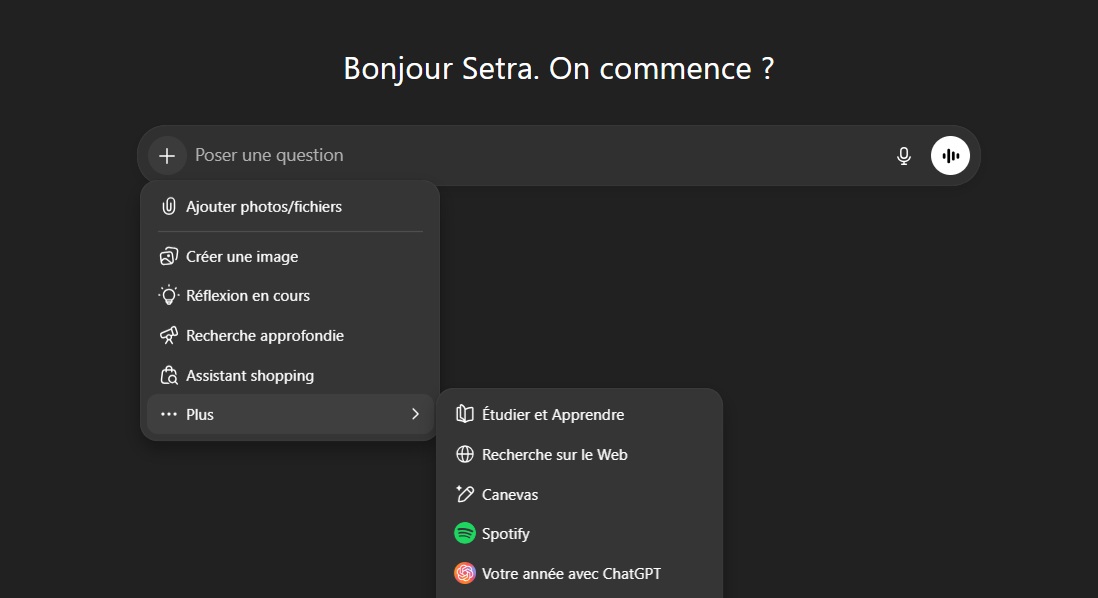Click the plus icon in the question bar
The image size is (1098, 598).
pos(166,155)
